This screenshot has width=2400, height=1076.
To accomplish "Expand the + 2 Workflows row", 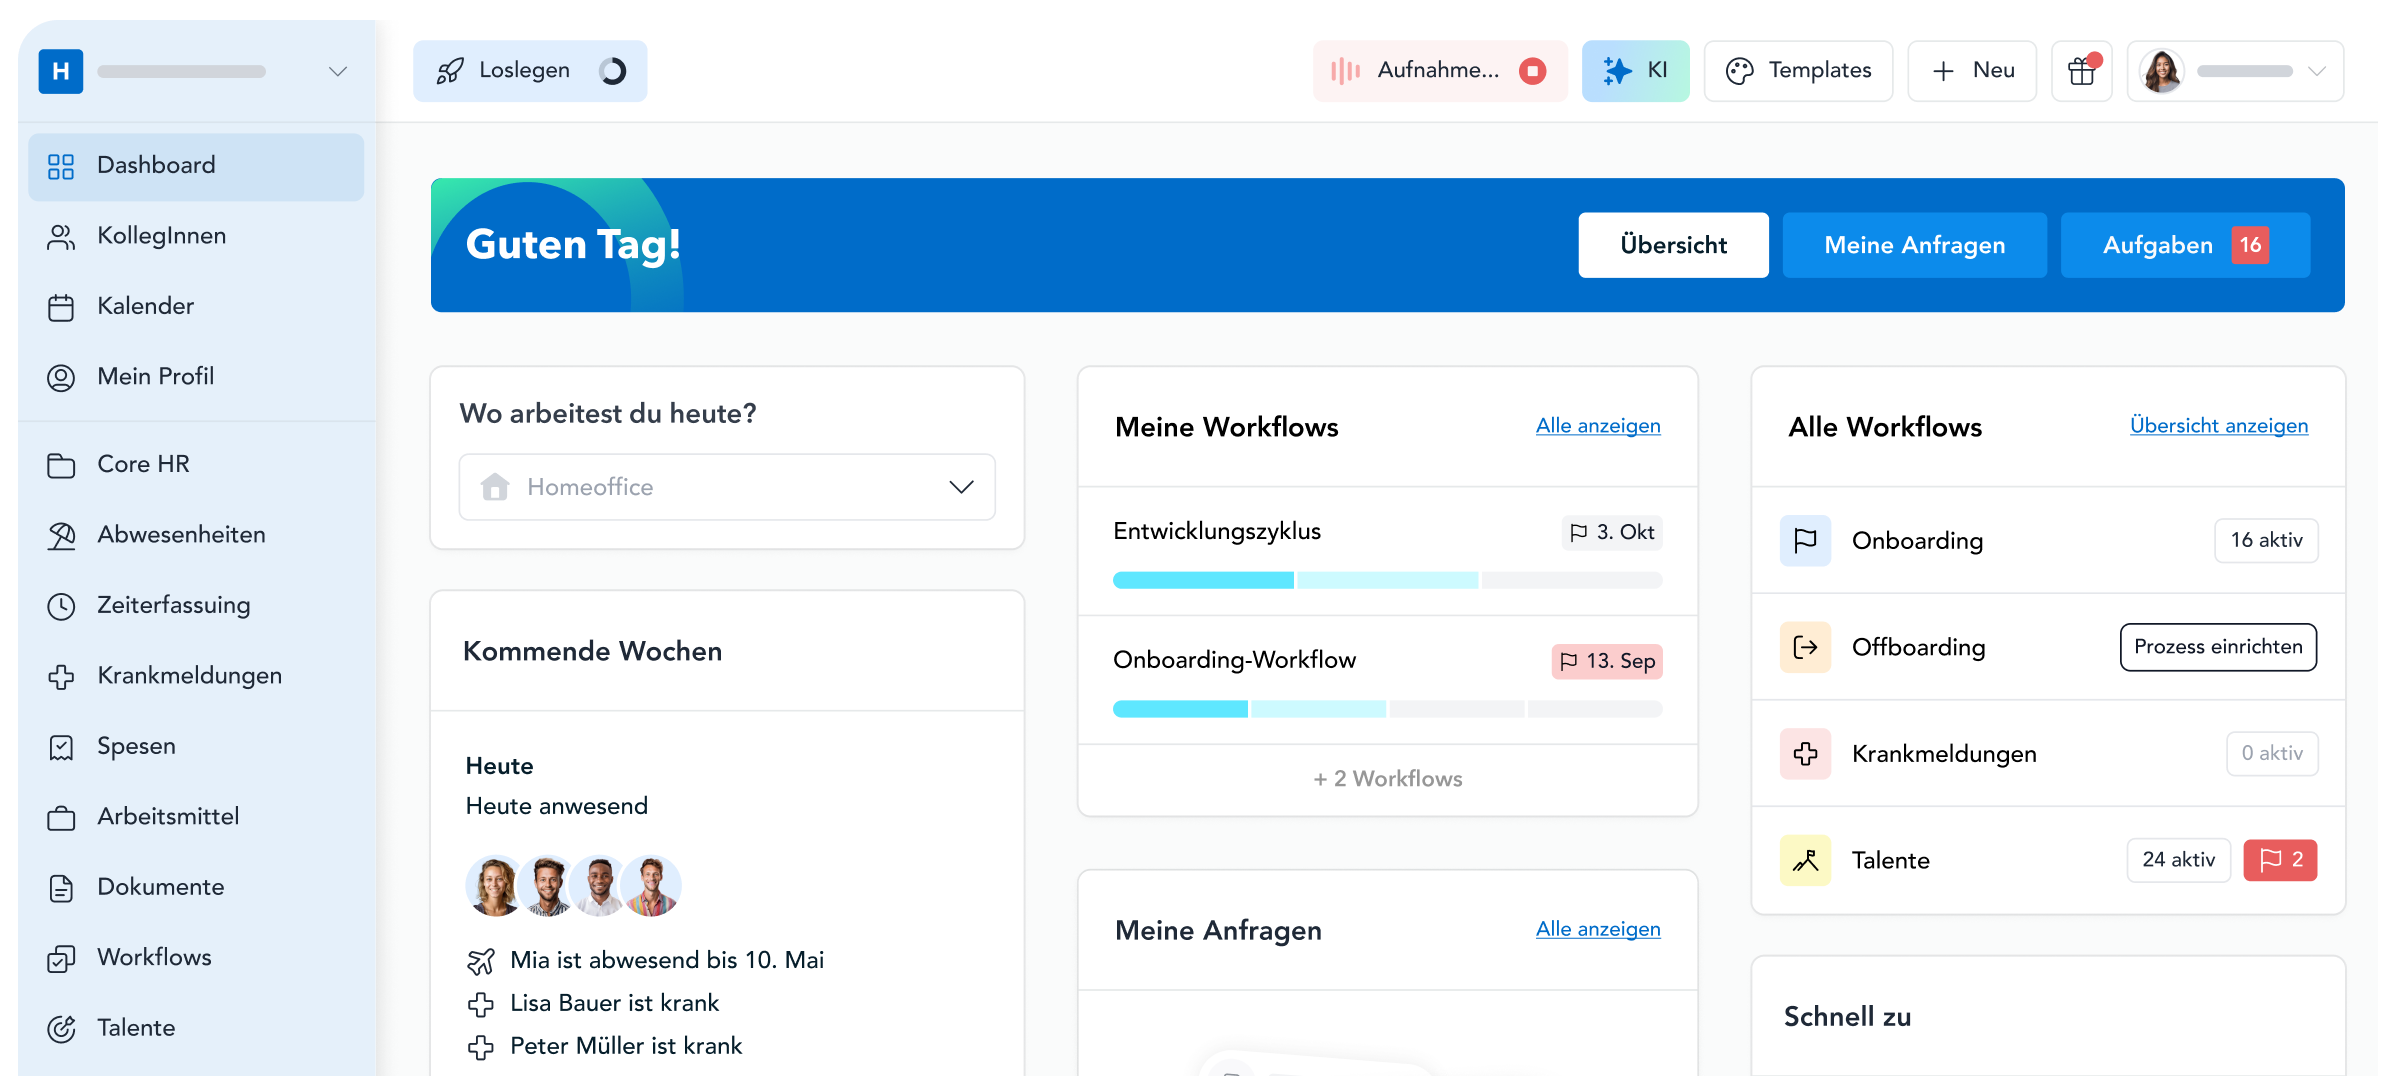I will [1388, 779].
